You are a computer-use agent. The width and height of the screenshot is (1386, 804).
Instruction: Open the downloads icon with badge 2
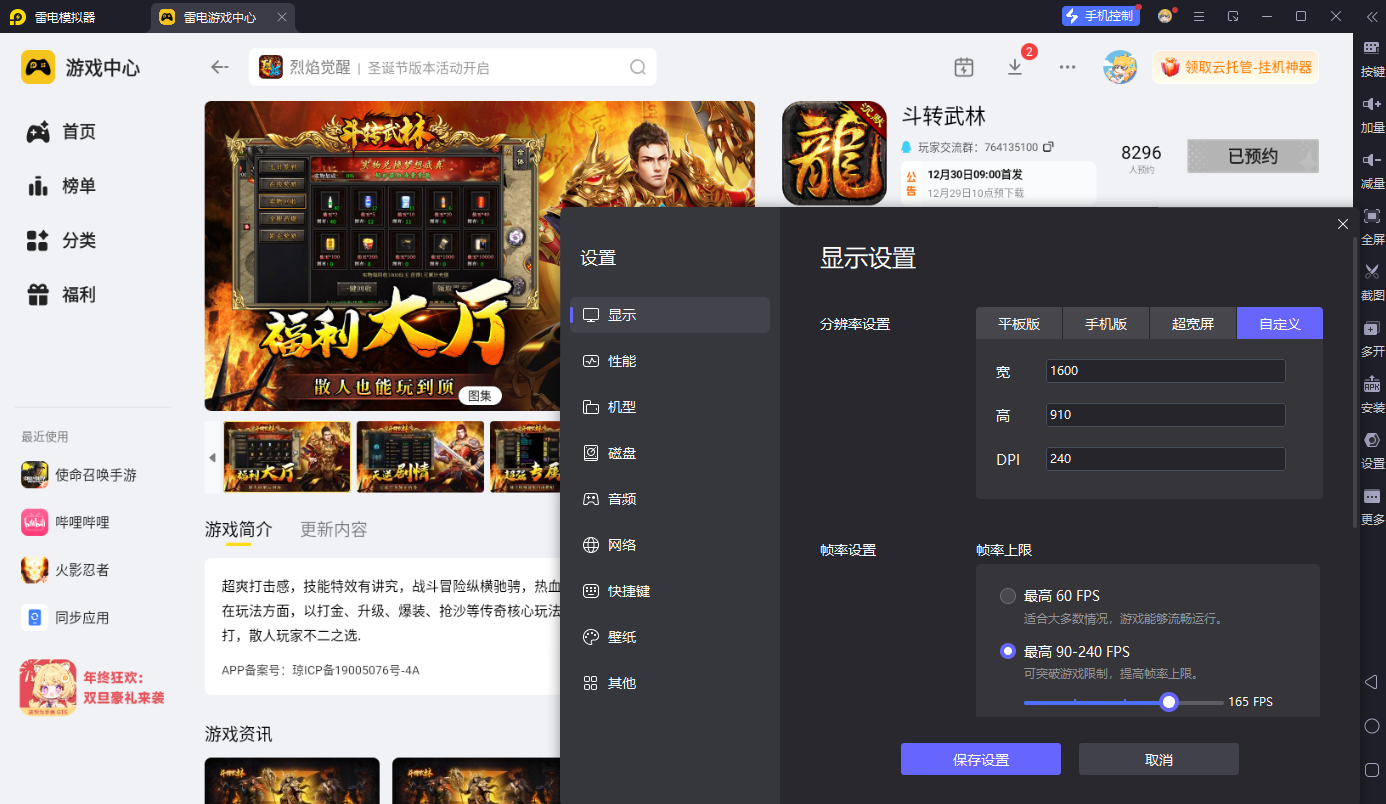1015,67
